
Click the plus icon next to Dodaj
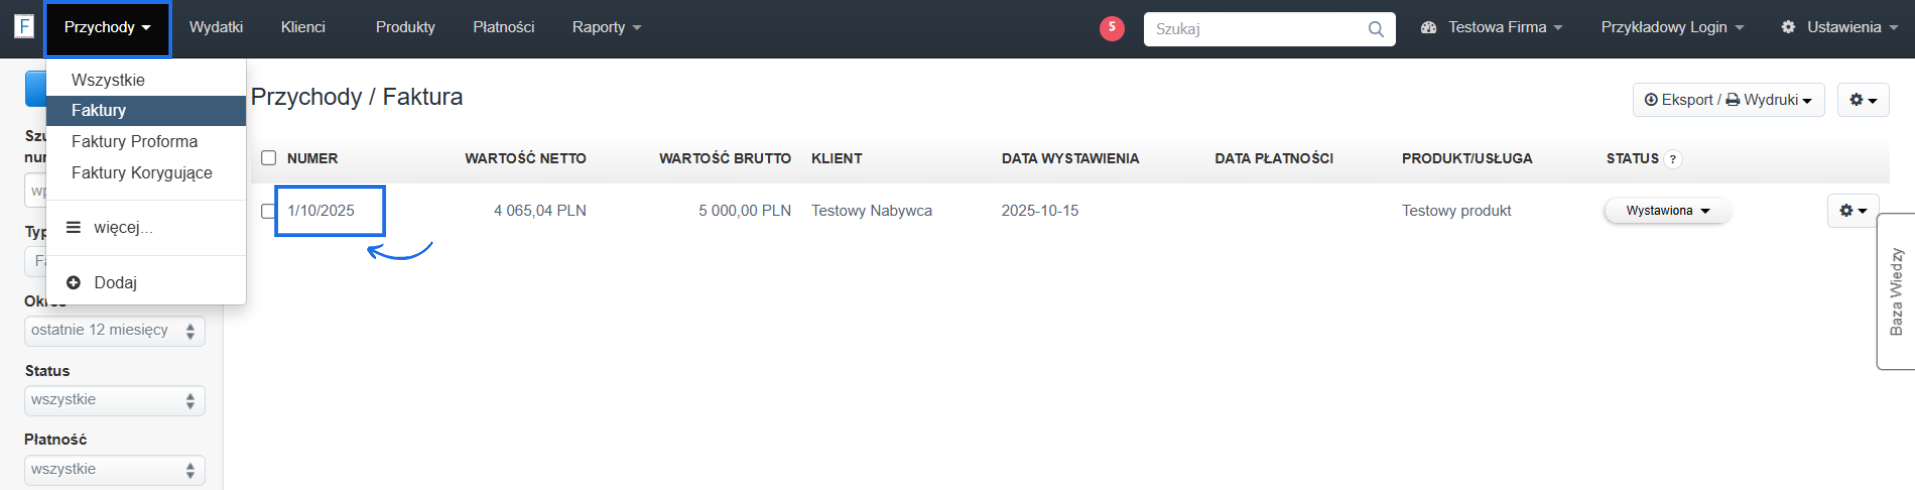[73, 283]
